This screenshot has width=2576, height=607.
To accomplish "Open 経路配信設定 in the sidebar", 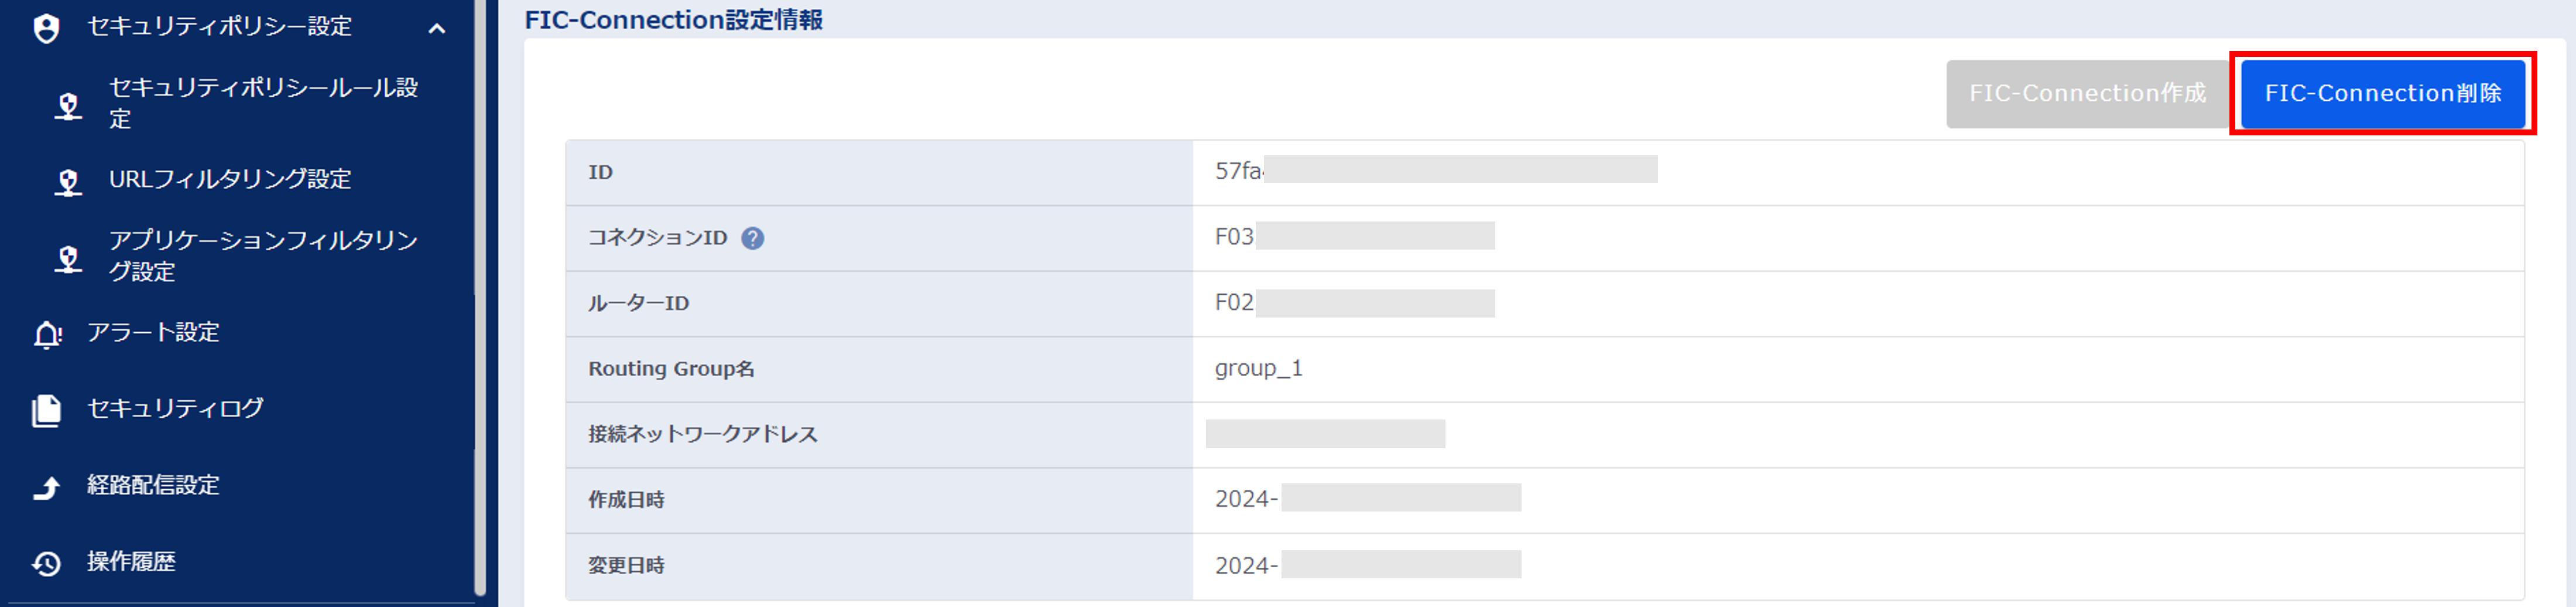I will coord(153,485).
